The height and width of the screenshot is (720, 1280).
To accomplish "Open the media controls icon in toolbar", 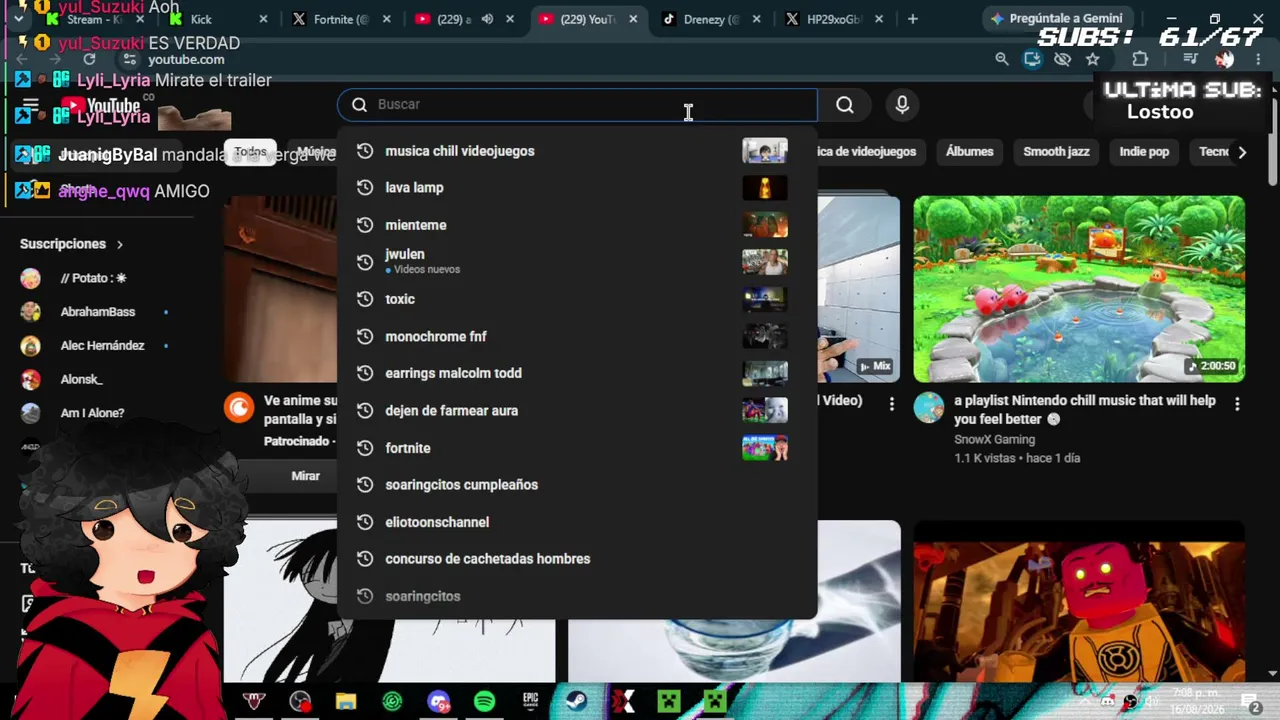I will 1190,60.
